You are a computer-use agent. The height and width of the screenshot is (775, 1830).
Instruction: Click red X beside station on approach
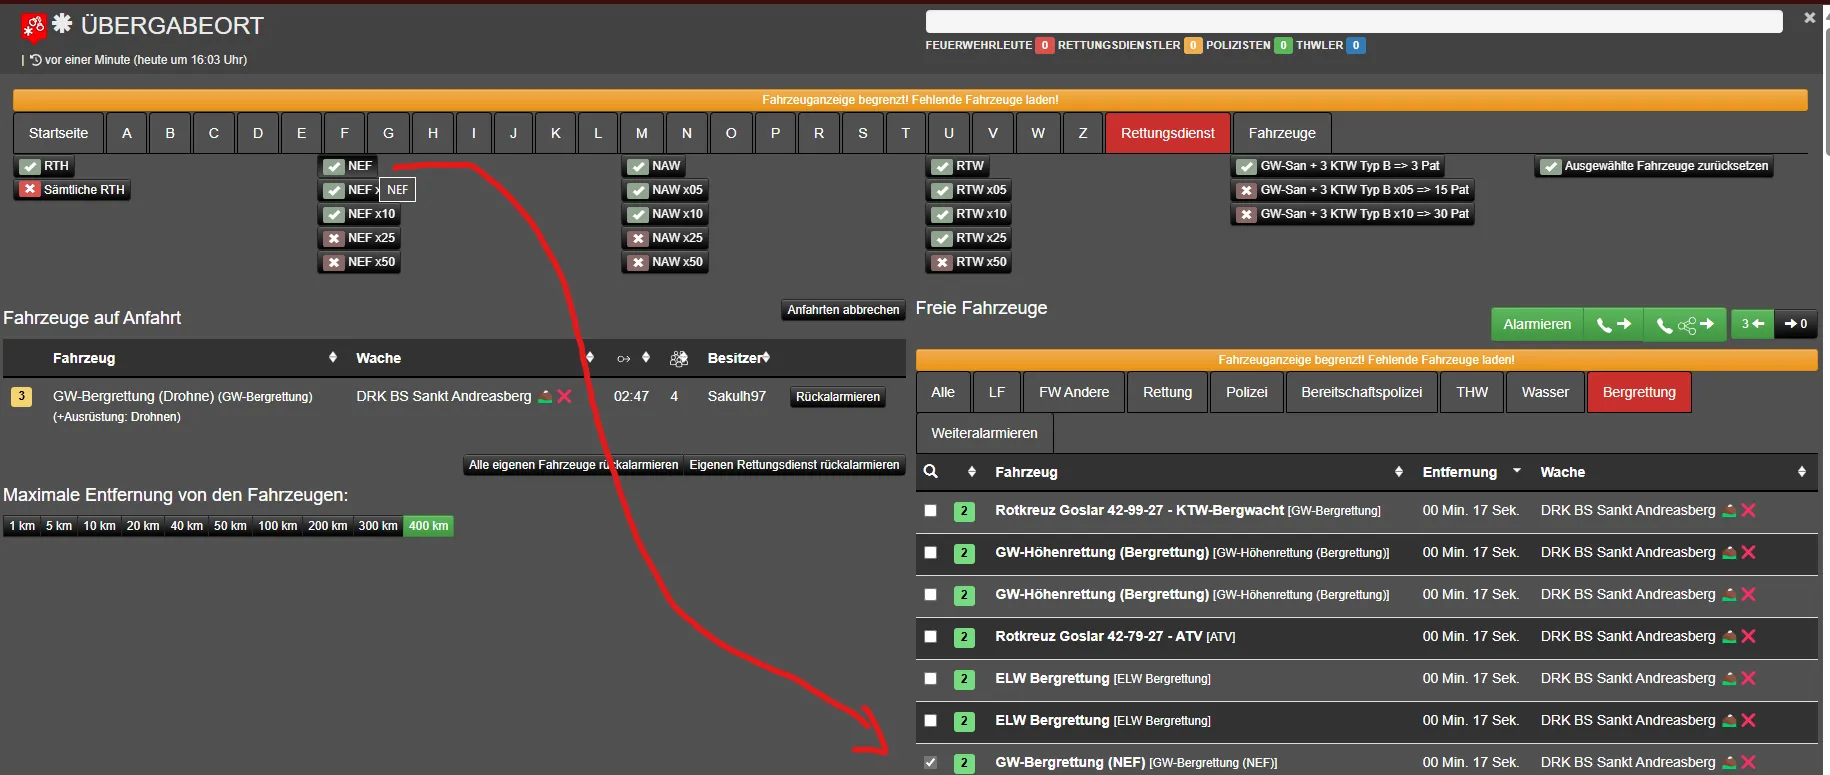tap(565, 396)
